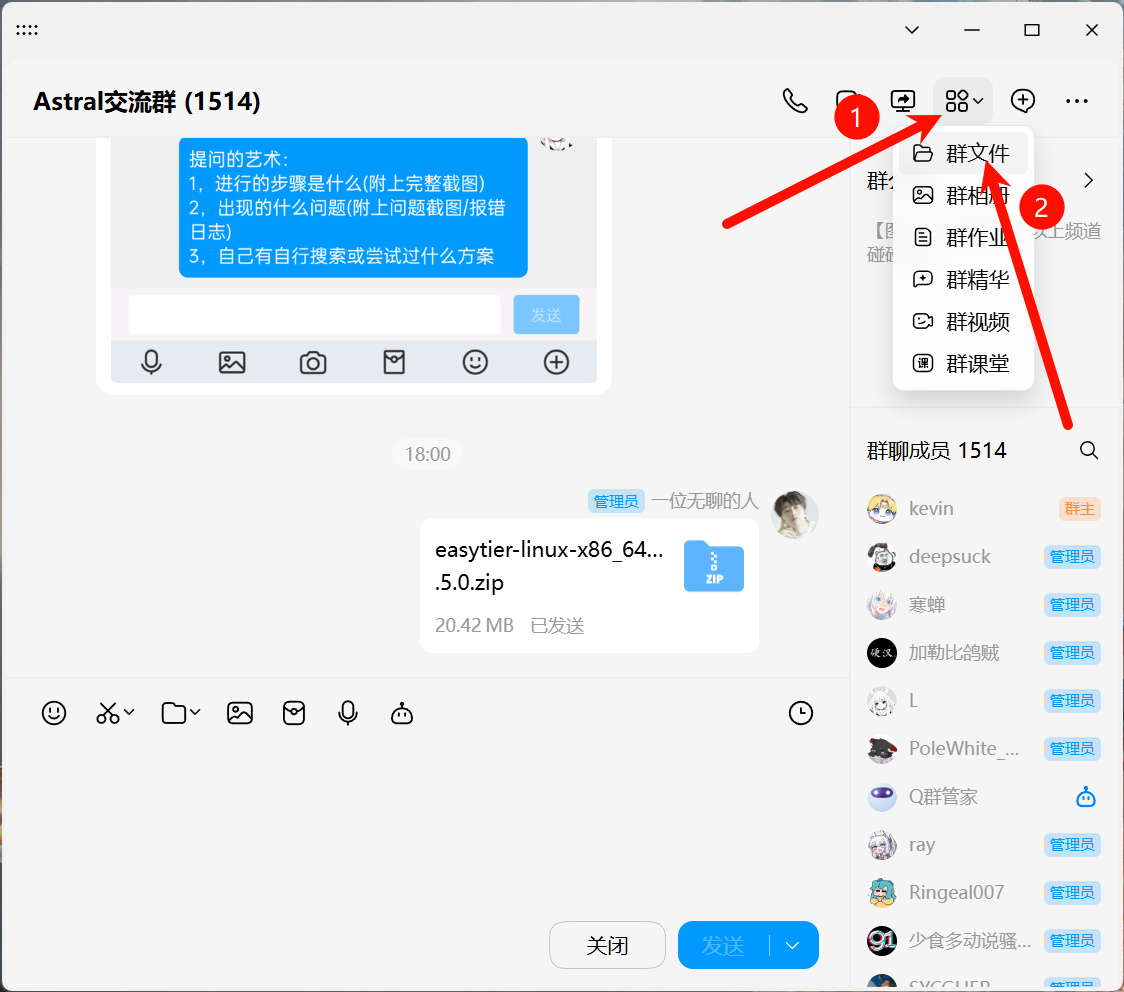Open the send image icon

[x=239, y=712]
